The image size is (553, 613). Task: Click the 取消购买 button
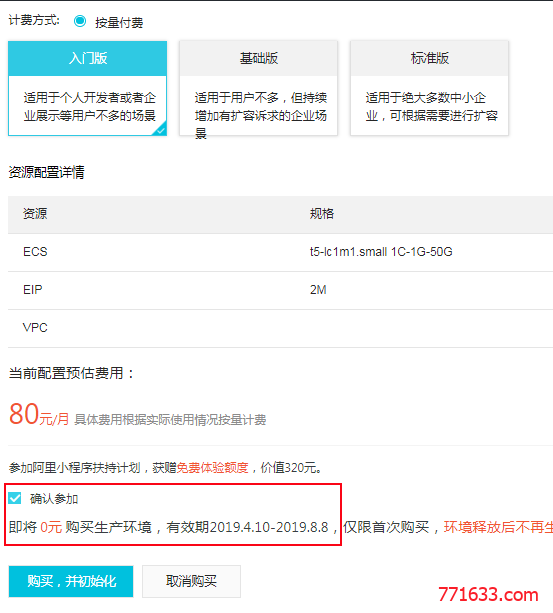coord(191,581)
